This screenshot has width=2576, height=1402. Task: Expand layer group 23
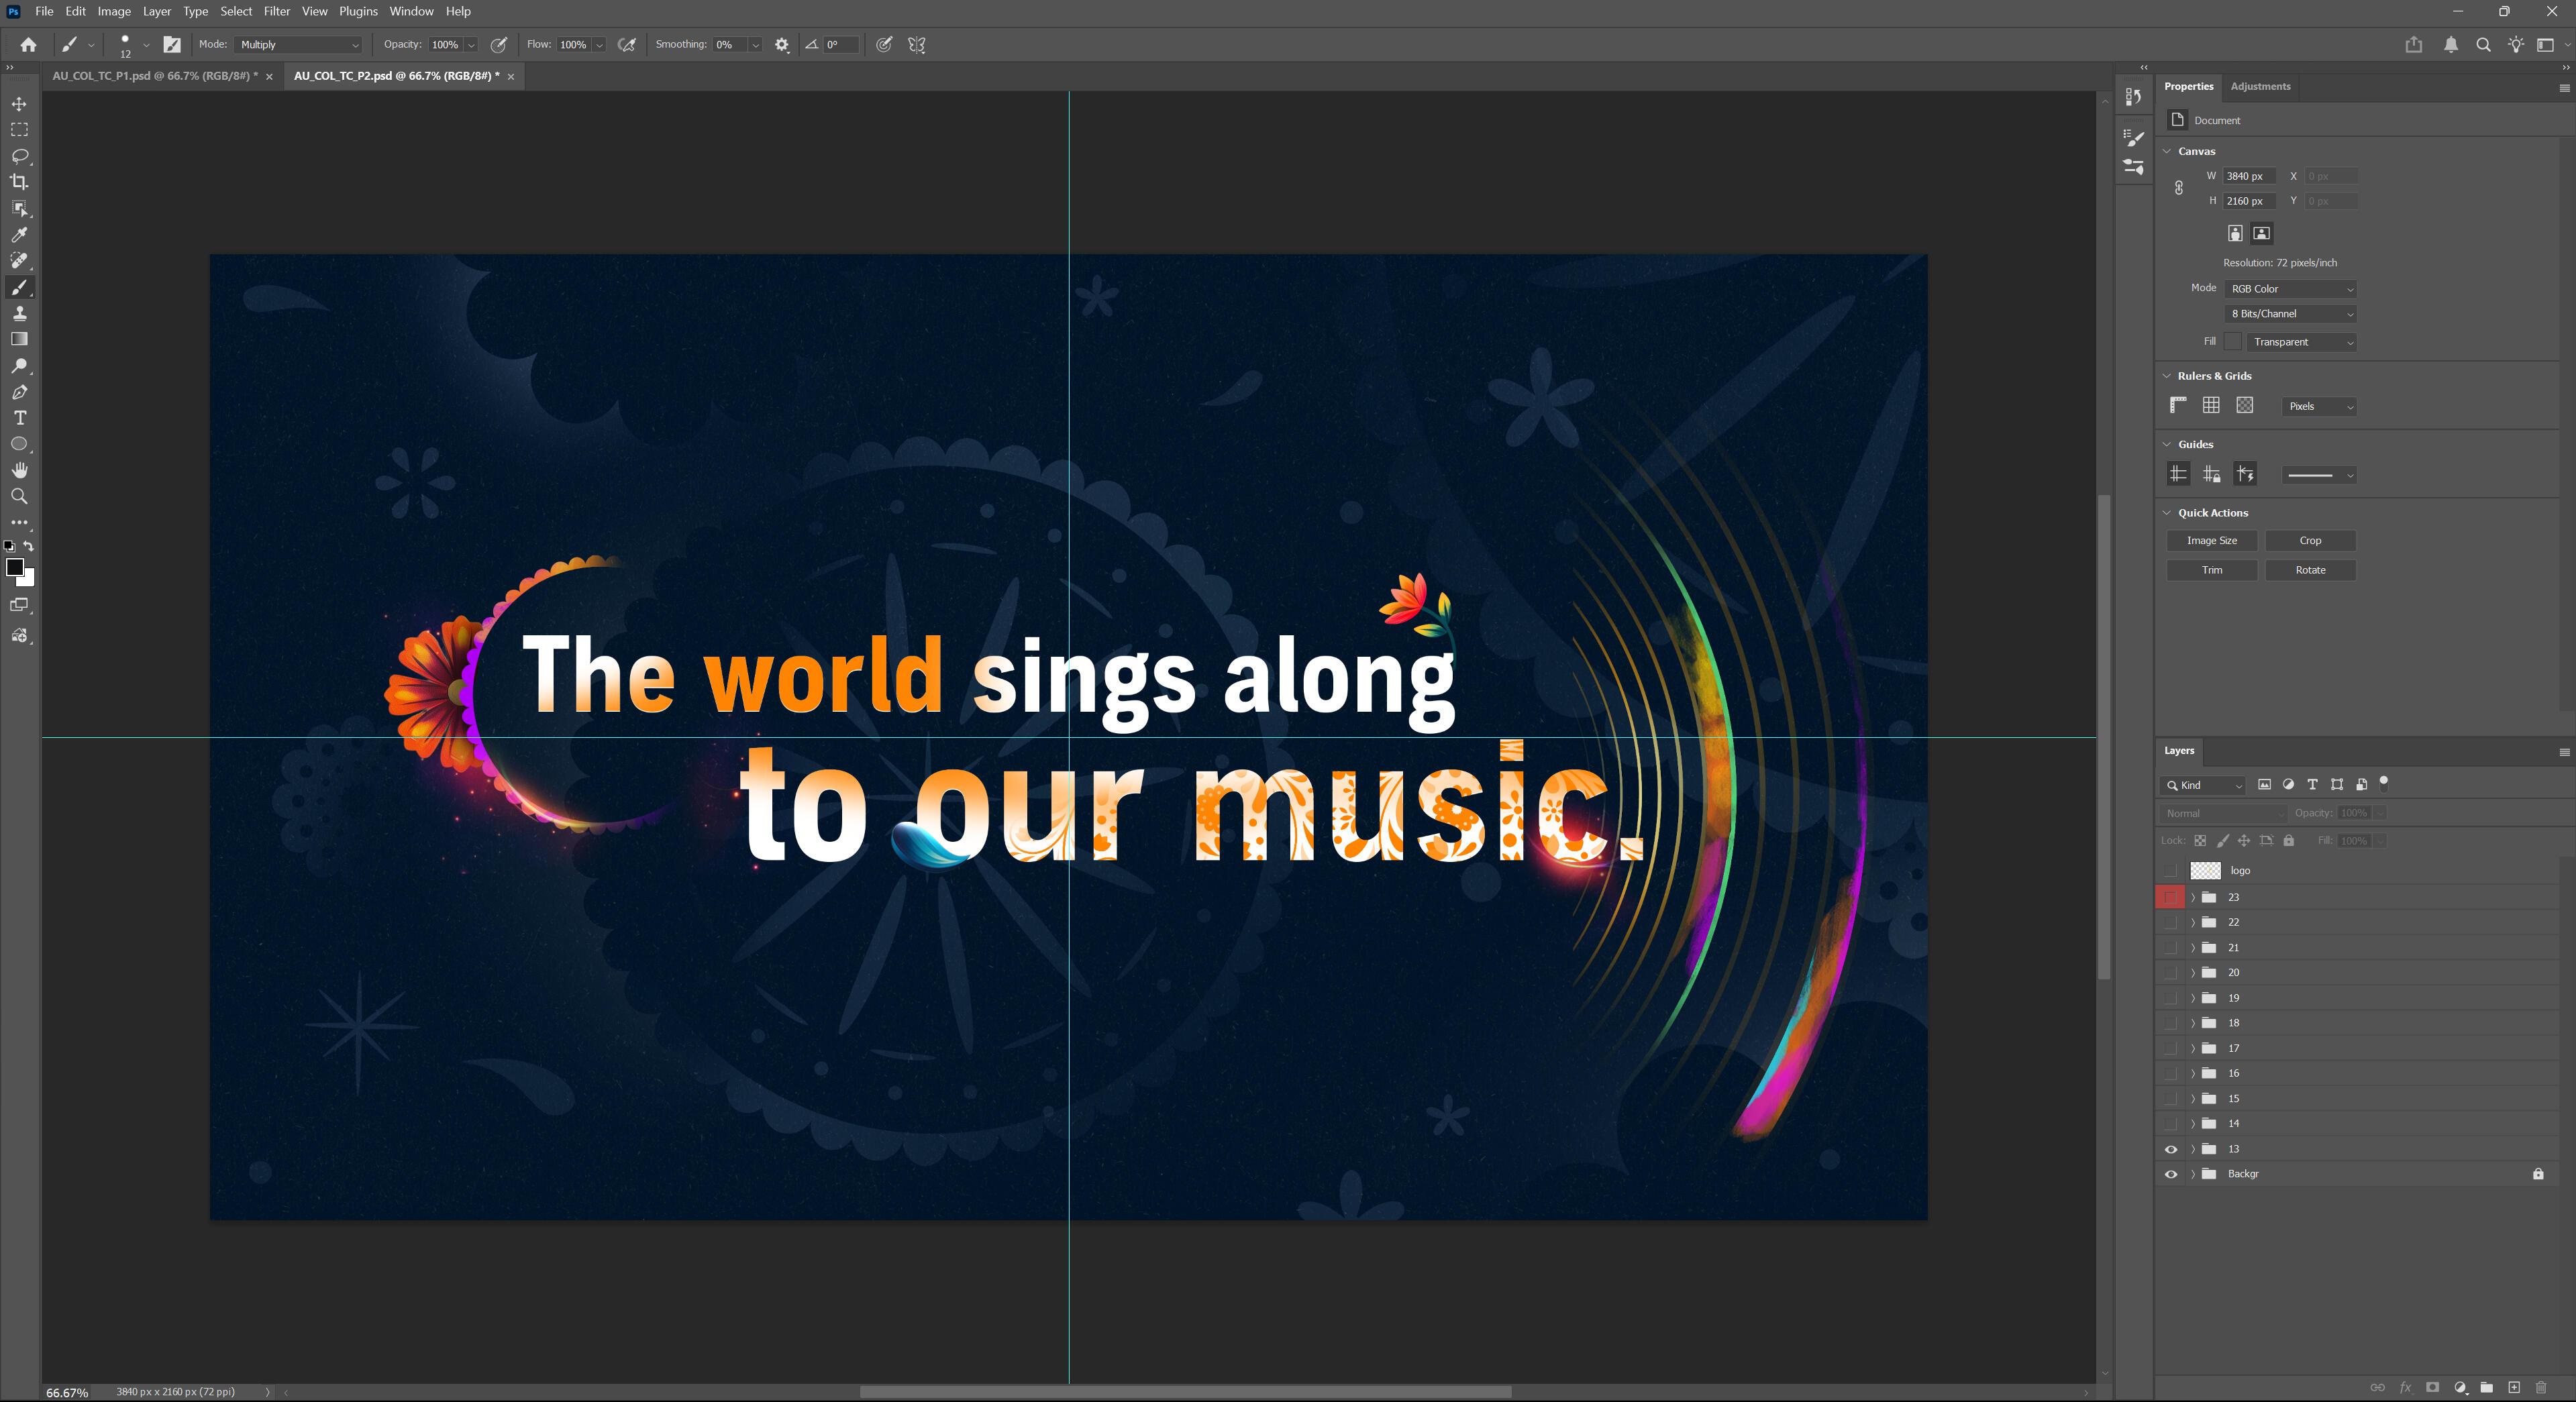[2193, 897]
